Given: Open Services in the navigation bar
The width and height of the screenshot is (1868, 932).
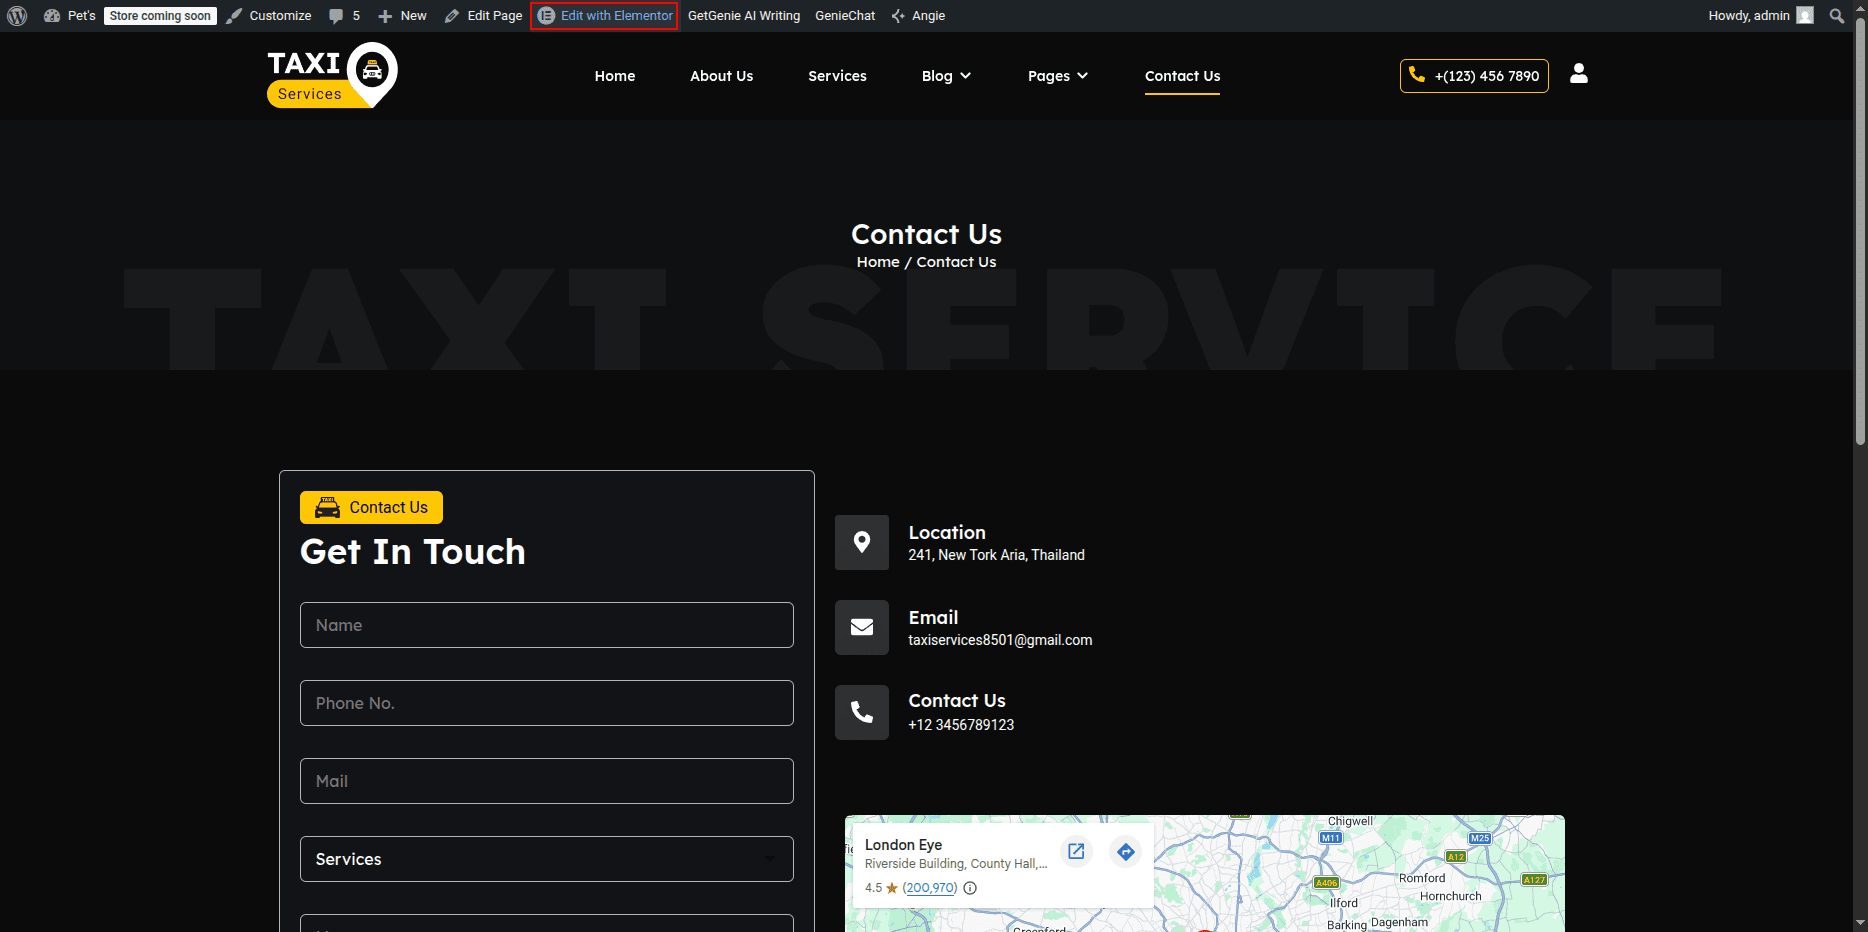Looking at the screenshot, I should click(x=838, y=76).
